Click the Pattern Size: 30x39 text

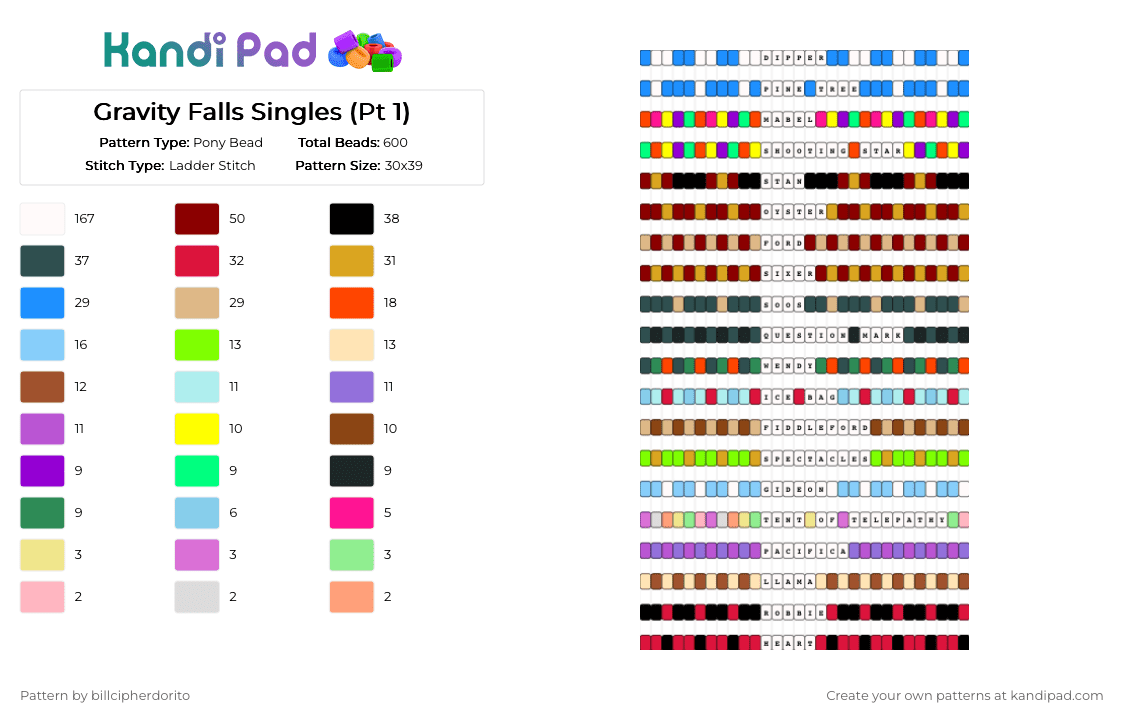358,166
